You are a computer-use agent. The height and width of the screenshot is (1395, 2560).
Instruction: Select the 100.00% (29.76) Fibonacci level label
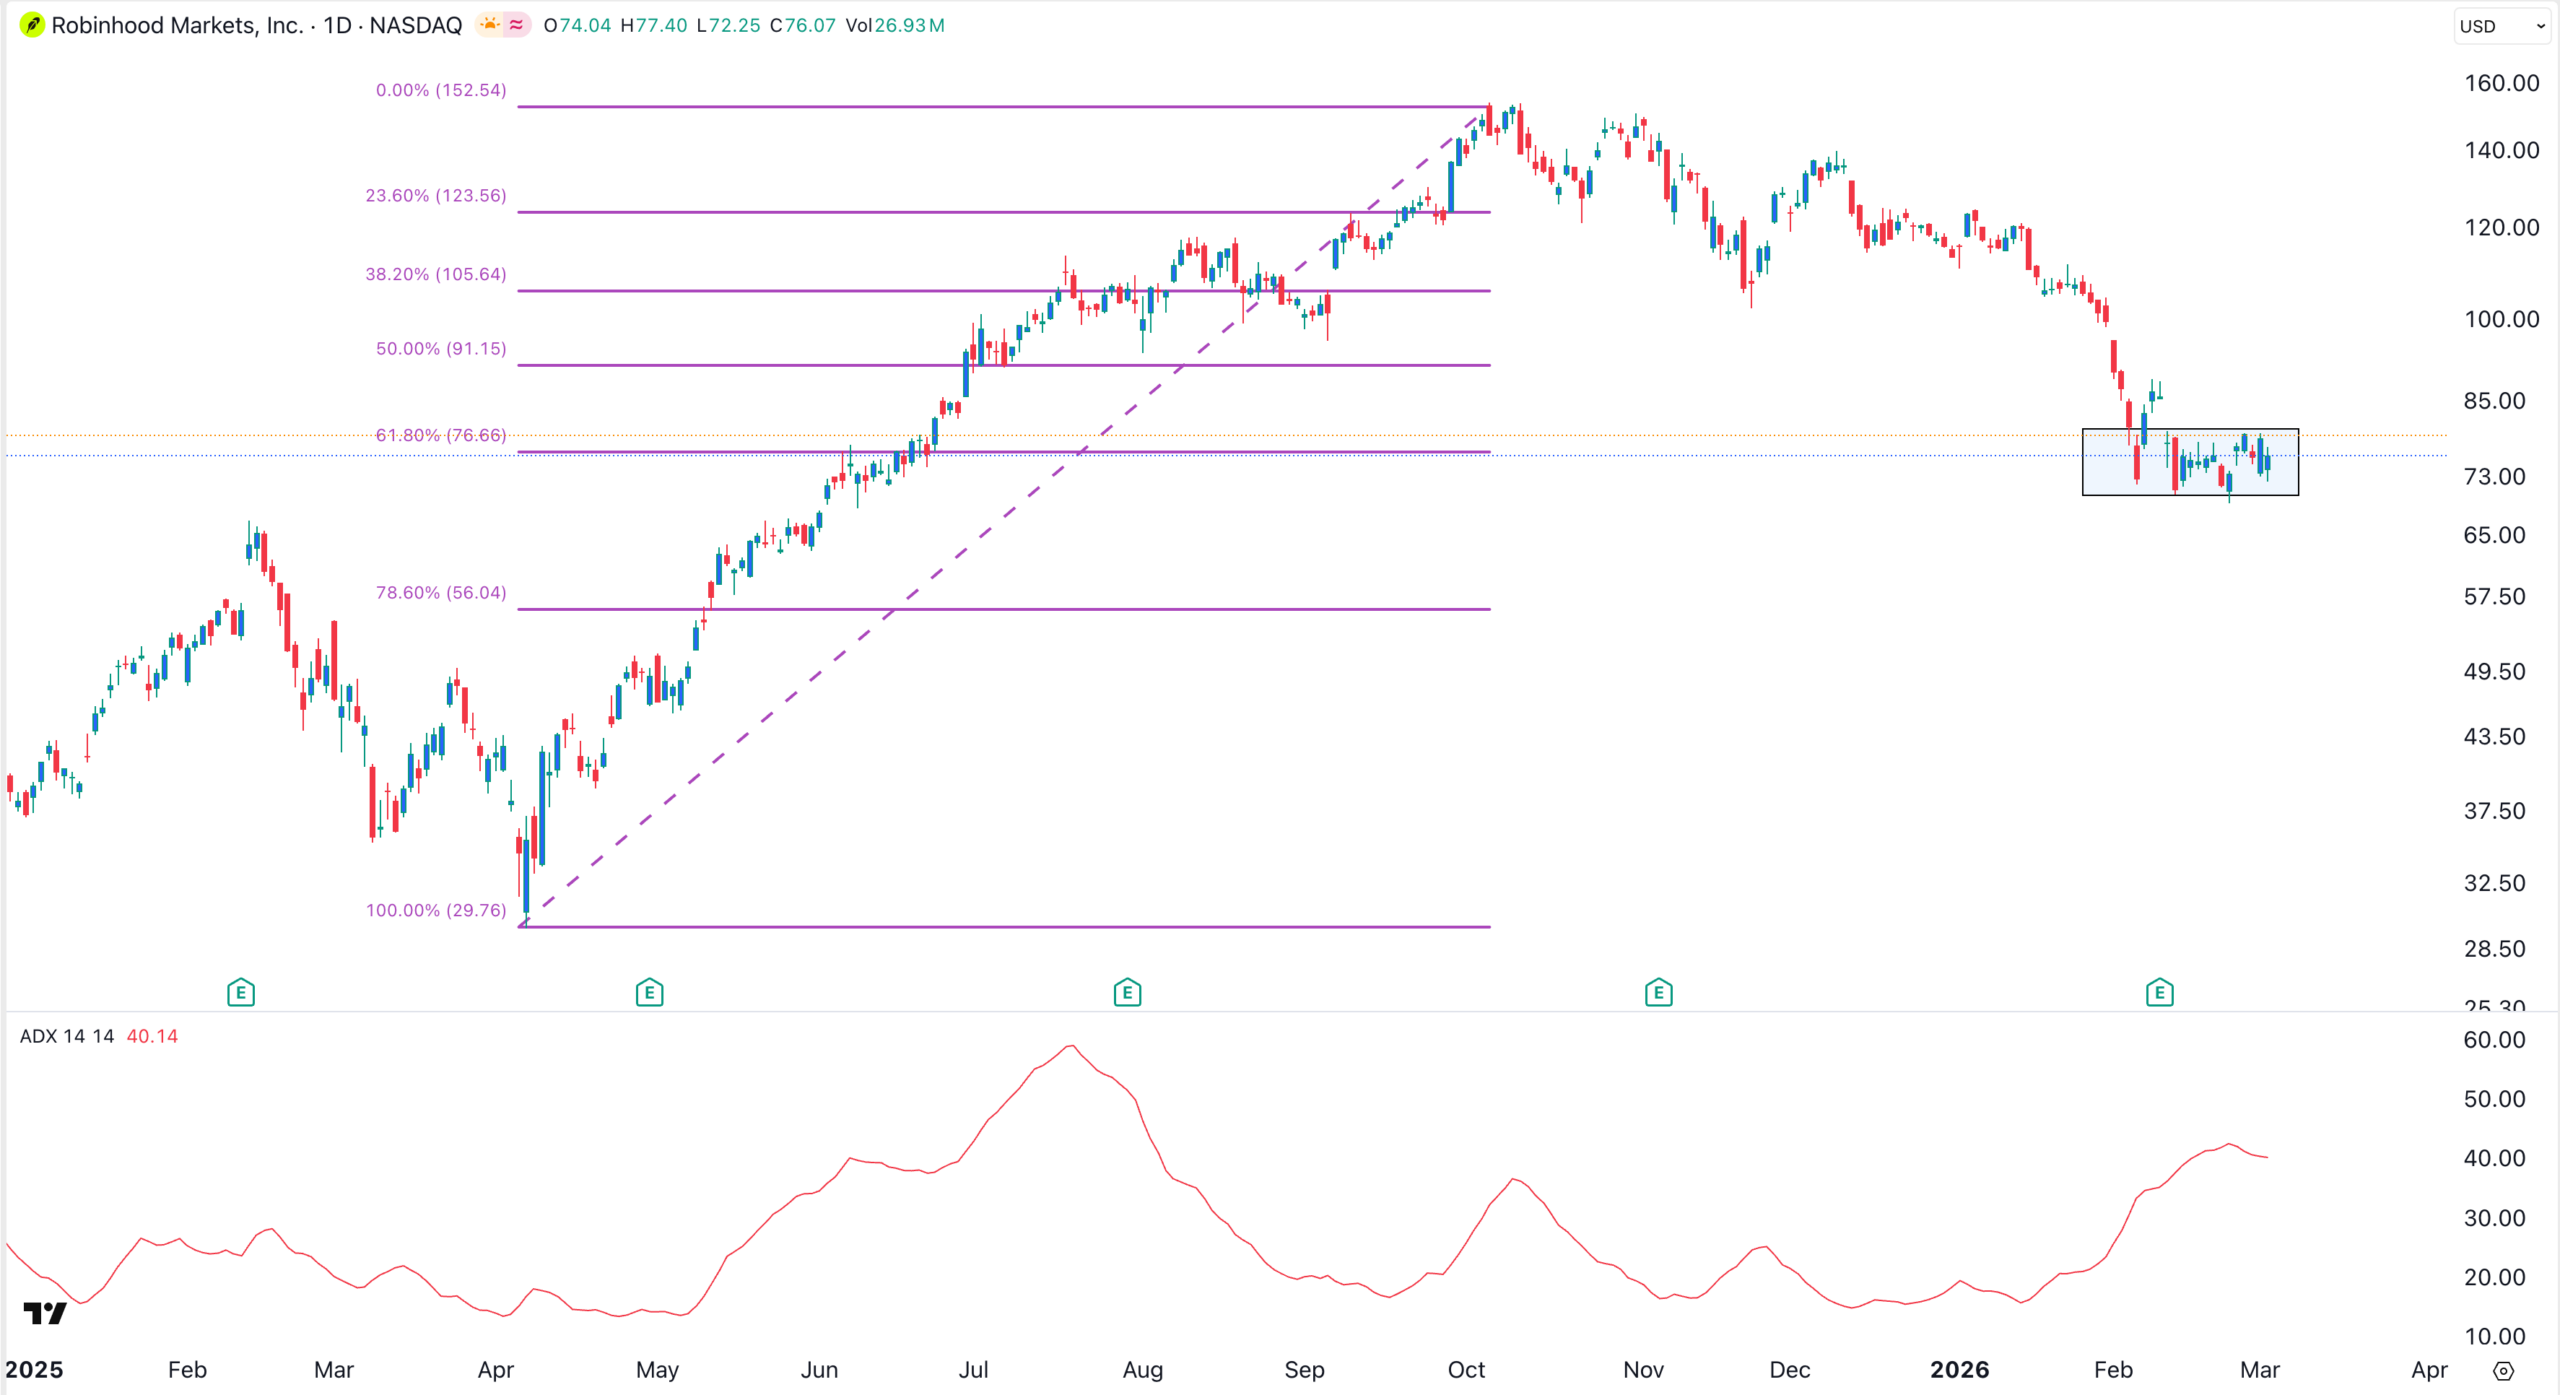pyautogui.click(x=436, y=910)
